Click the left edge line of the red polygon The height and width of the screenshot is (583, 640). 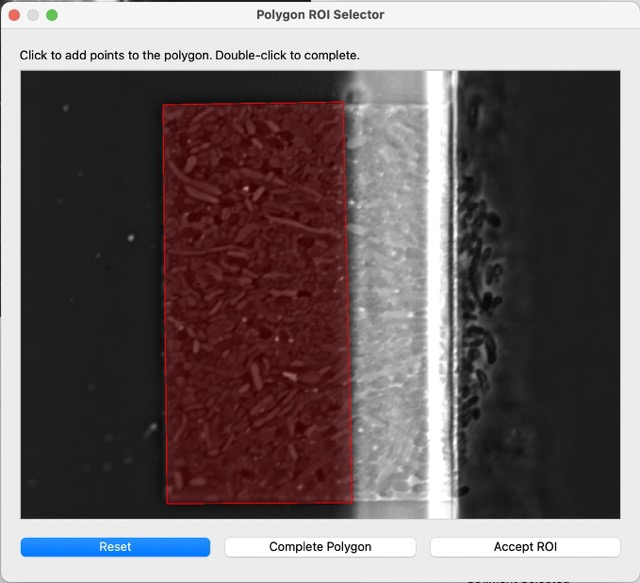coord(165,300)
